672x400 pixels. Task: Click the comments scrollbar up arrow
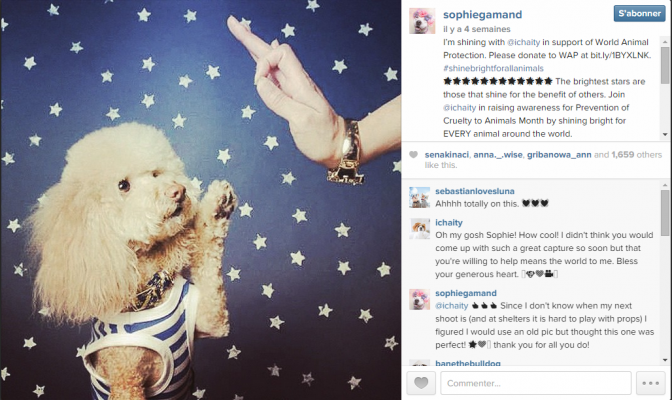click(x=665, y=185)
